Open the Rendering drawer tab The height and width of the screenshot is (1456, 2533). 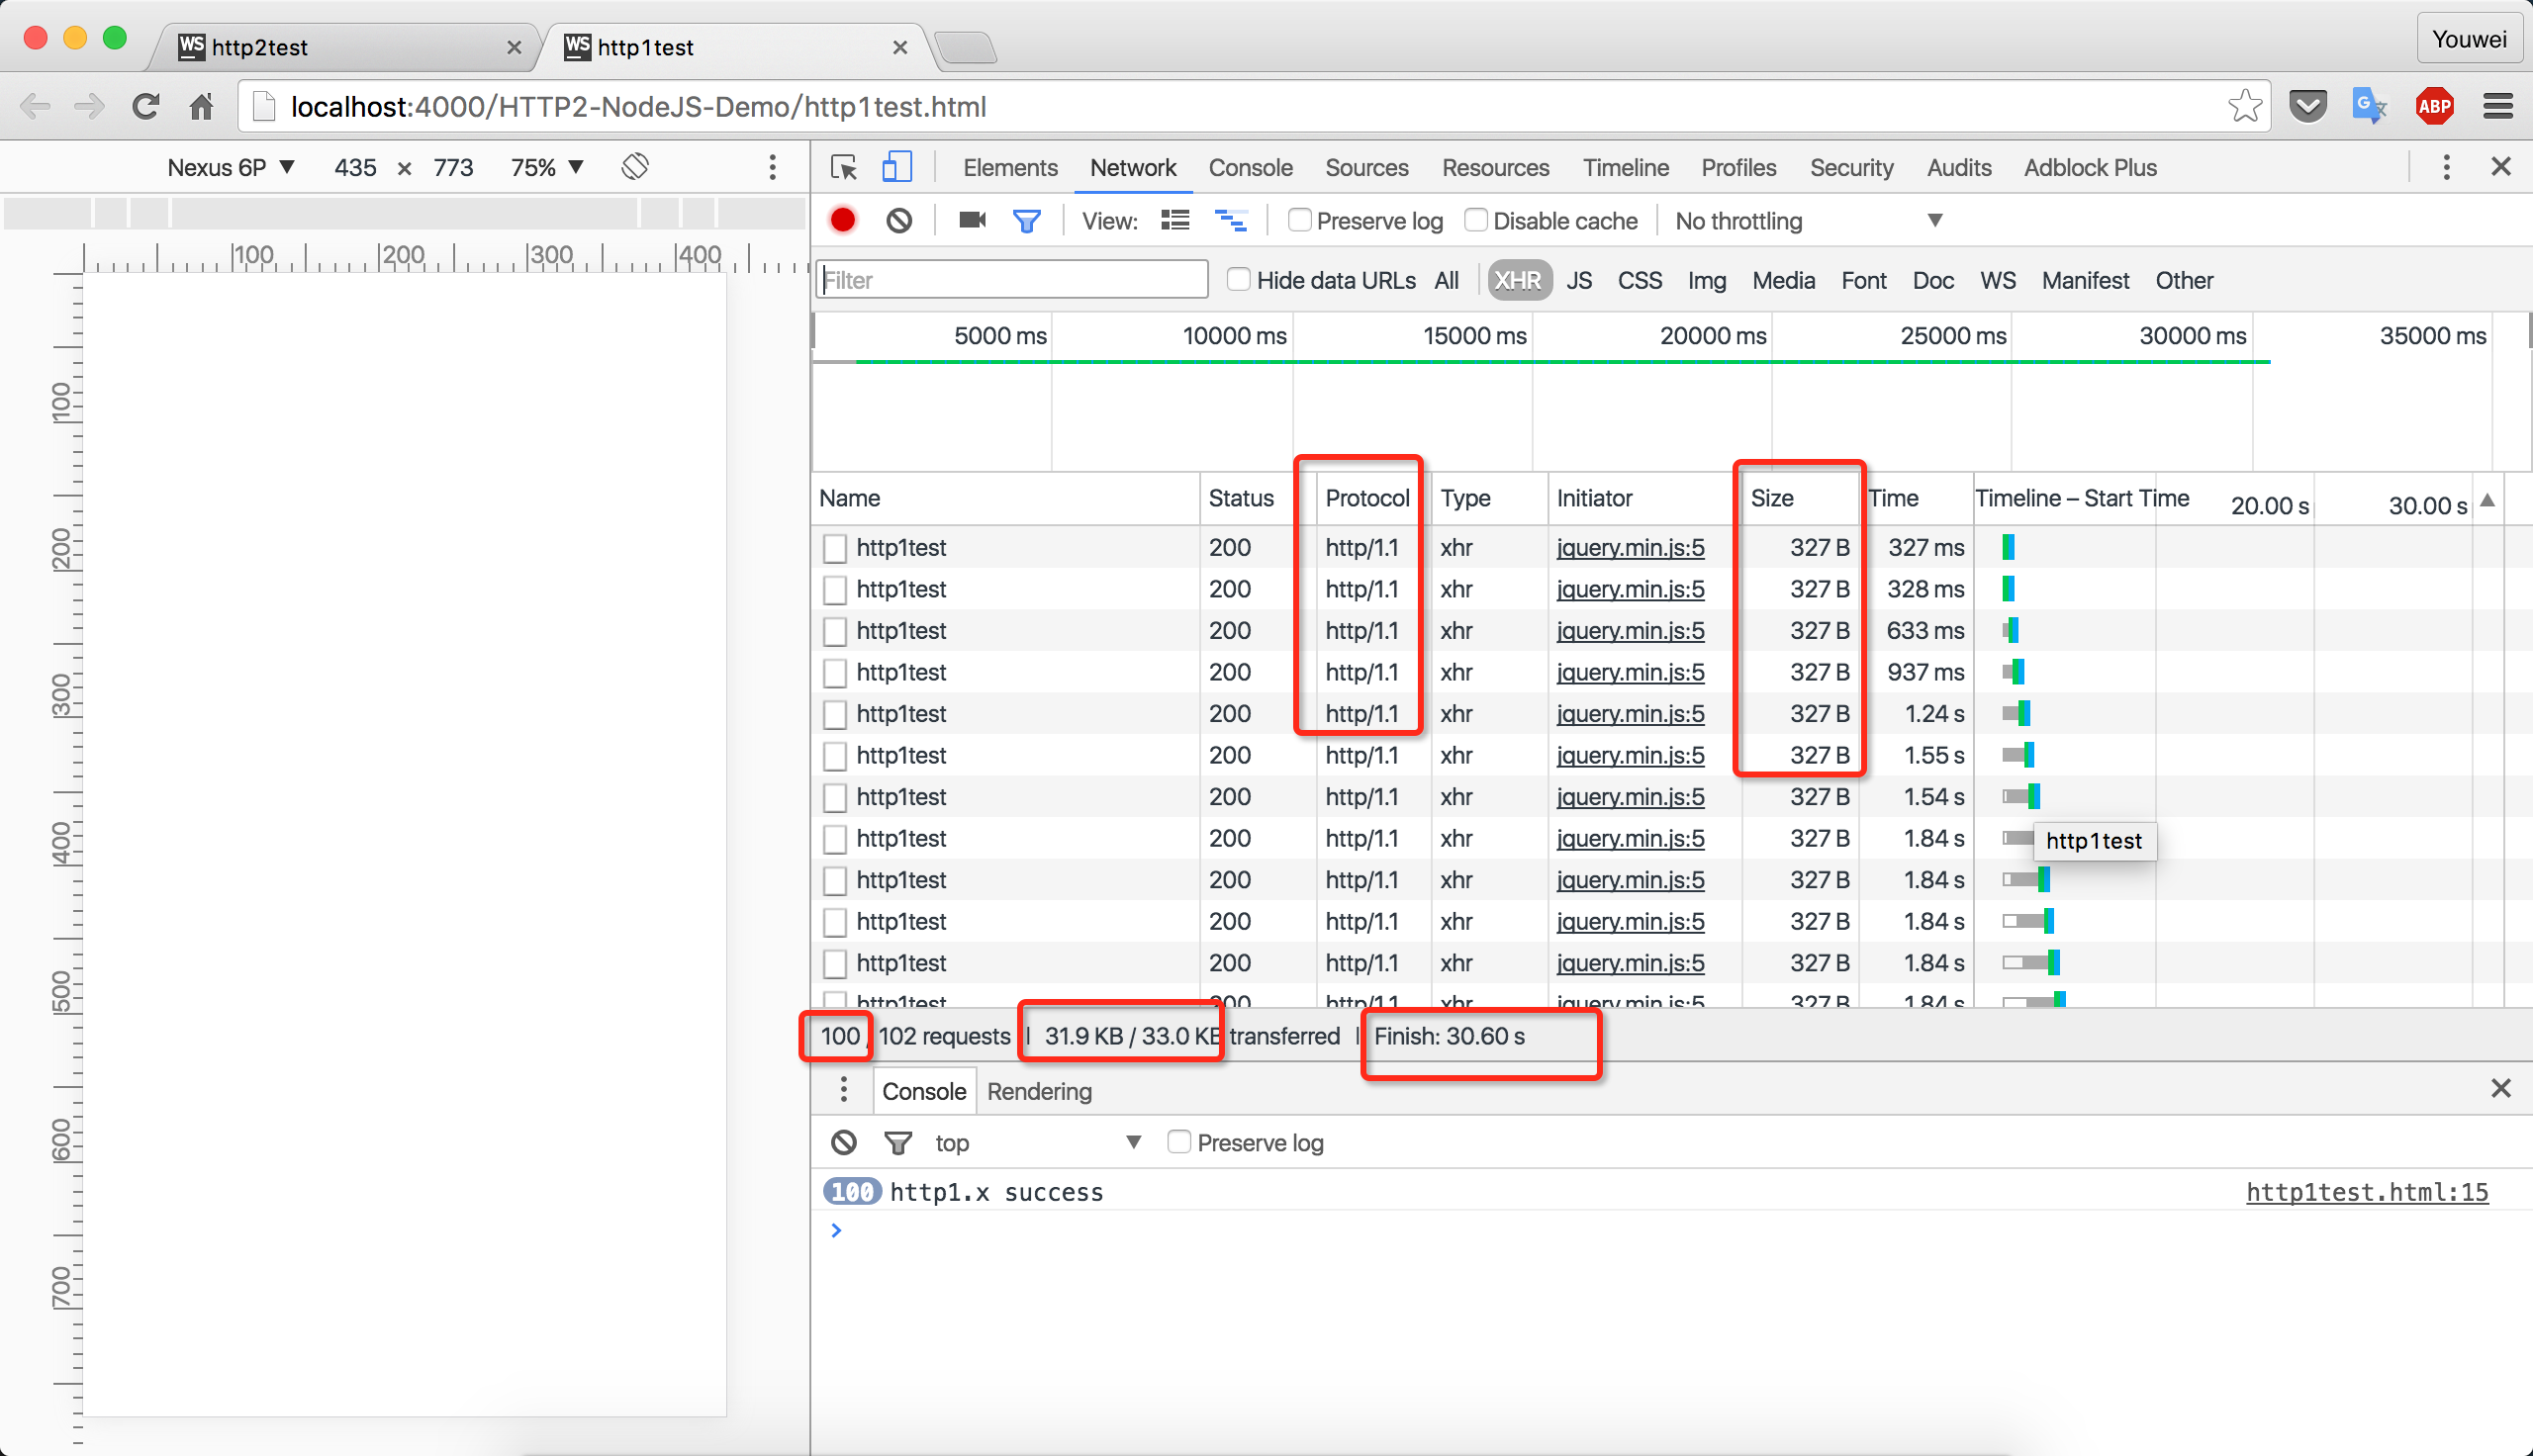click(x=1038, y=1091)
